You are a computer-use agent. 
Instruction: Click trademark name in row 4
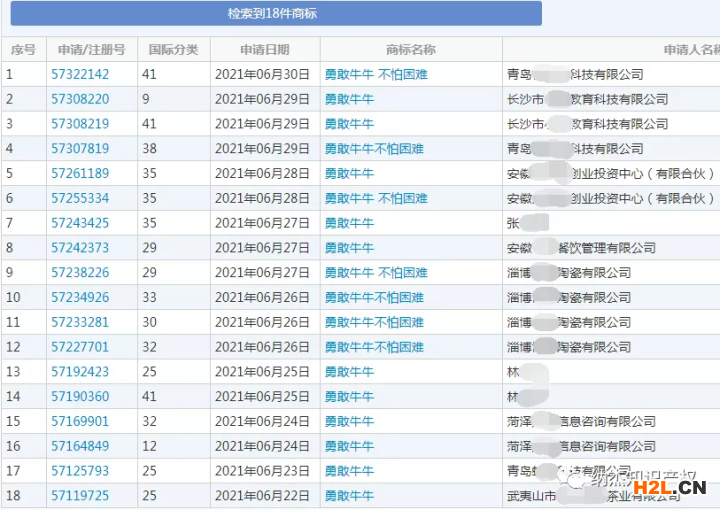[374, 149]
